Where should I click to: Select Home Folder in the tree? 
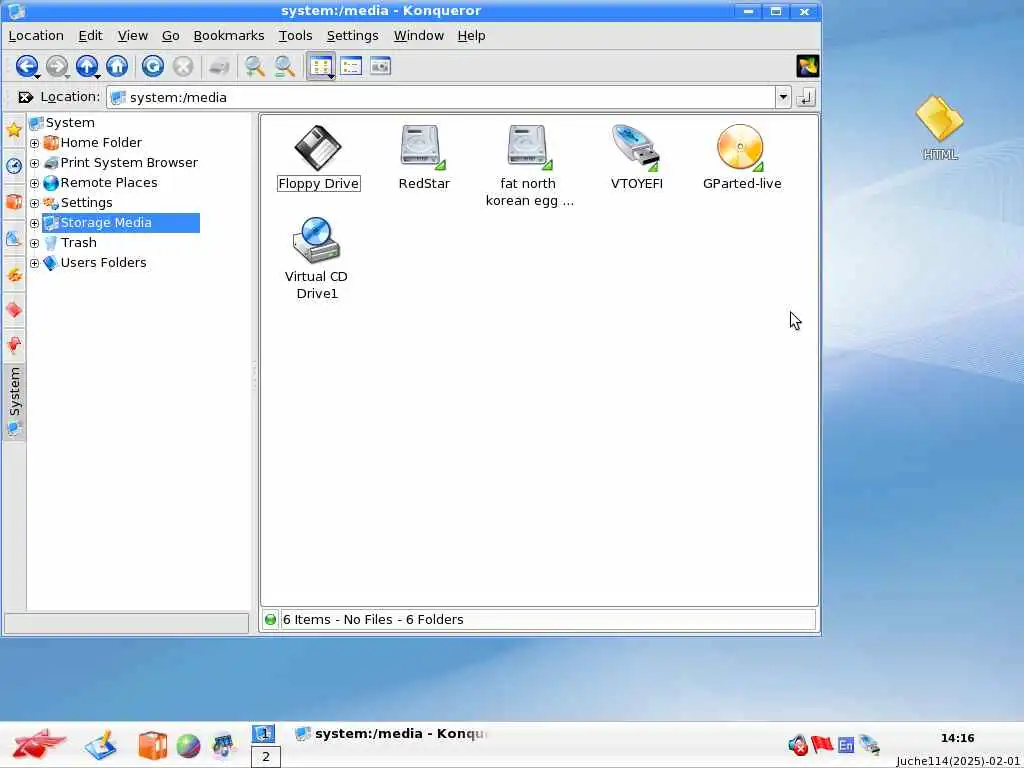coord(93,142)
